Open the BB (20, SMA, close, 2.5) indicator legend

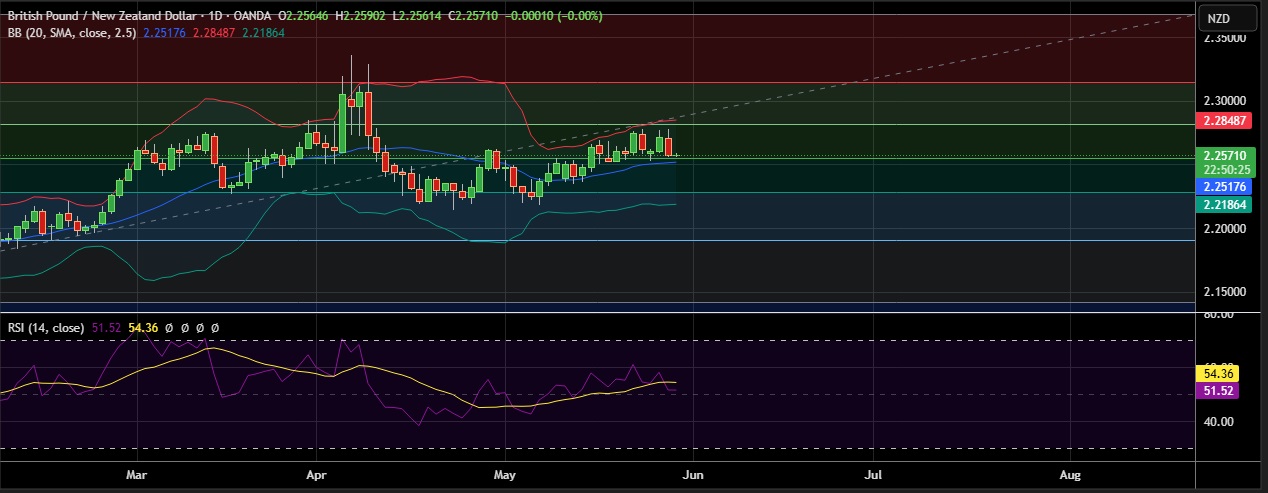tap(73, 32)
